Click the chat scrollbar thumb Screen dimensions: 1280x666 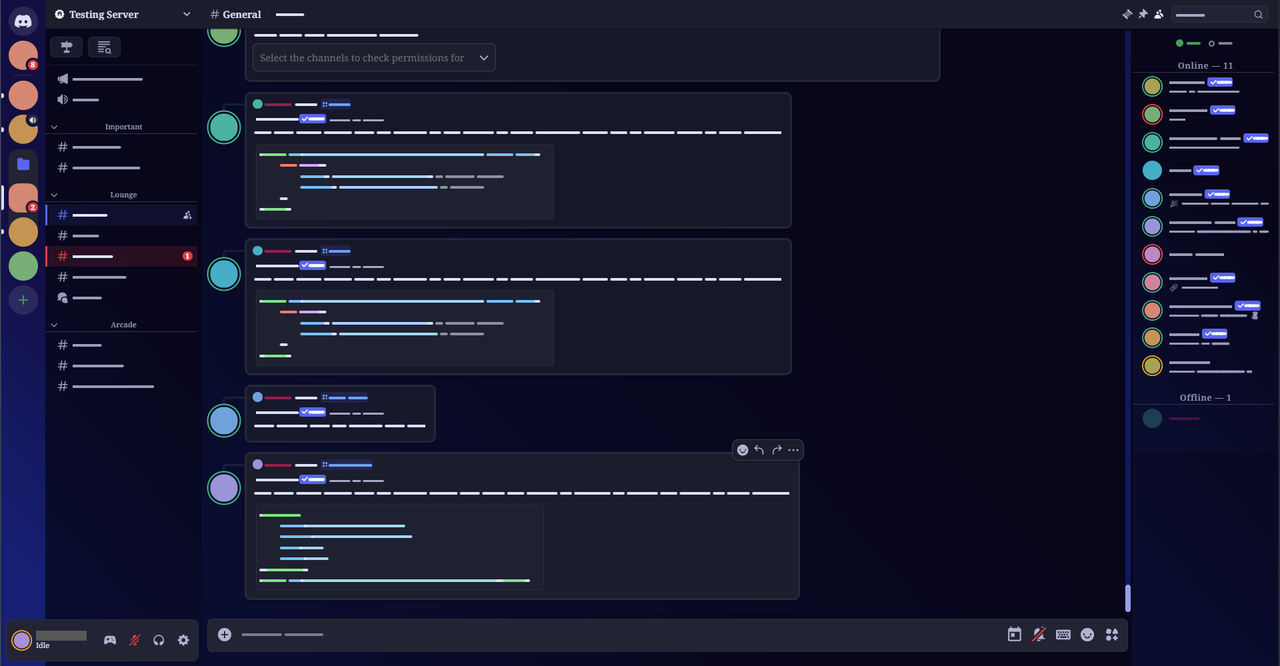(x=1128, y=598)
